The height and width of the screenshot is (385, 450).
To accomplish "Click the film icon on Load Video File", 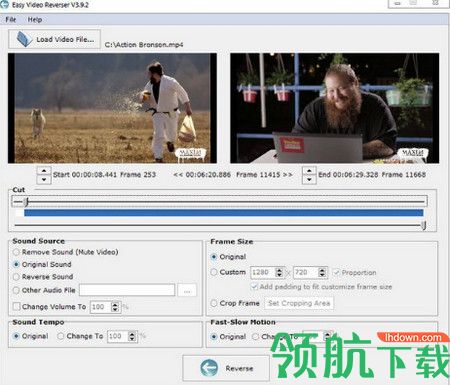I will 24,39.
